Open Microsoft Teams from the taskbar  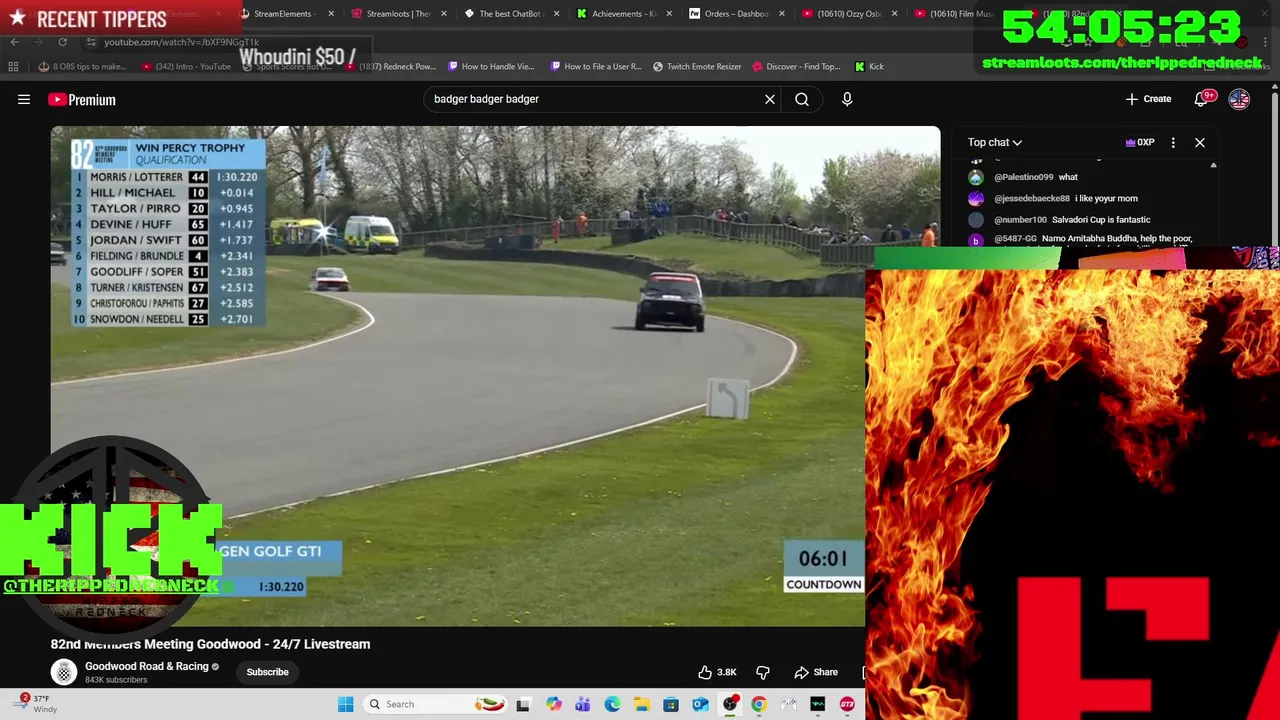pos(583,704)
